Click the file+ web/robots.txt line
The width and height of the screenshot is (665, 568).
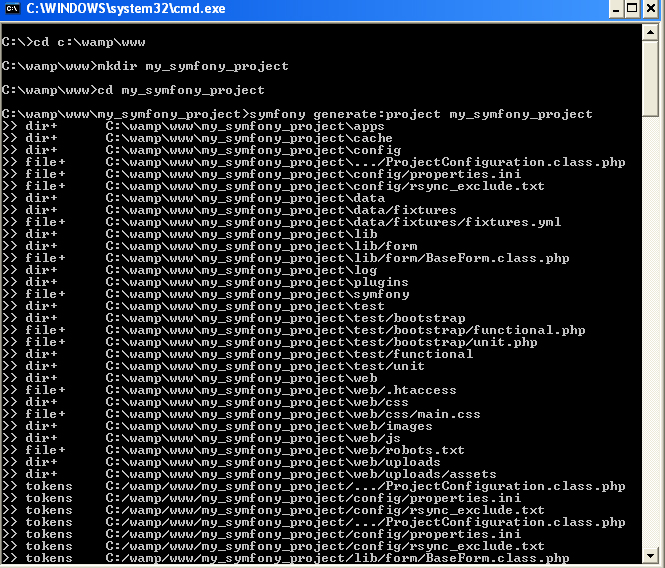pos(233,450)
